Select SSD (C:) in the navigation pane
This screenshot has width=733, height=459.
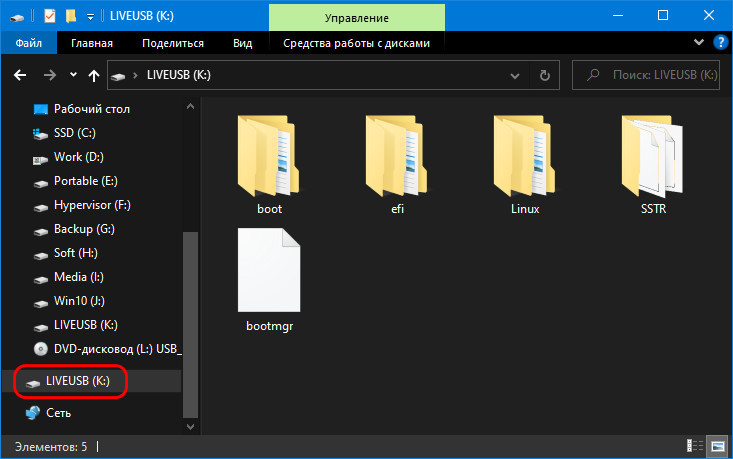(x=75, y=133)
